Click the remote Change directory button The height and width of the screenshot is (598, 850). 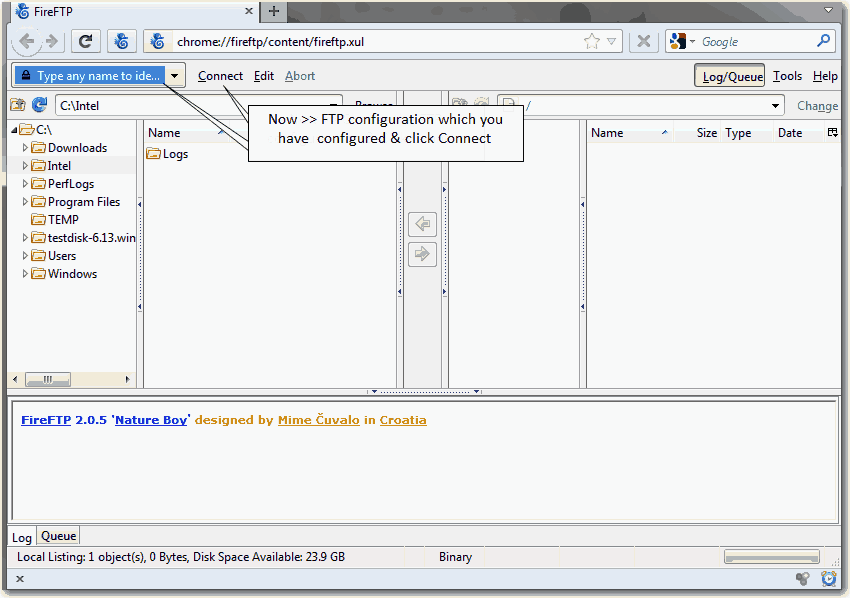click(817, 106)
